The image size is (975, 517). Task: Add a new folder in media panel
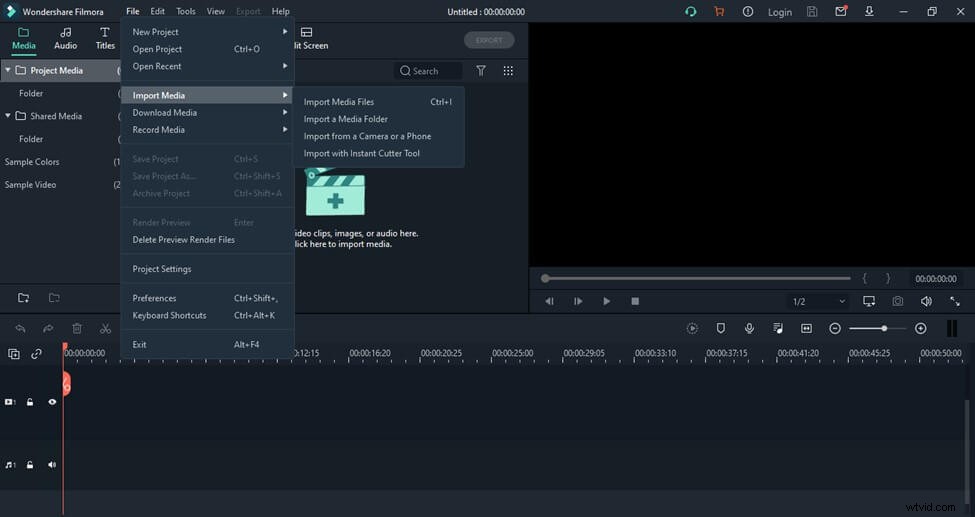24,298
